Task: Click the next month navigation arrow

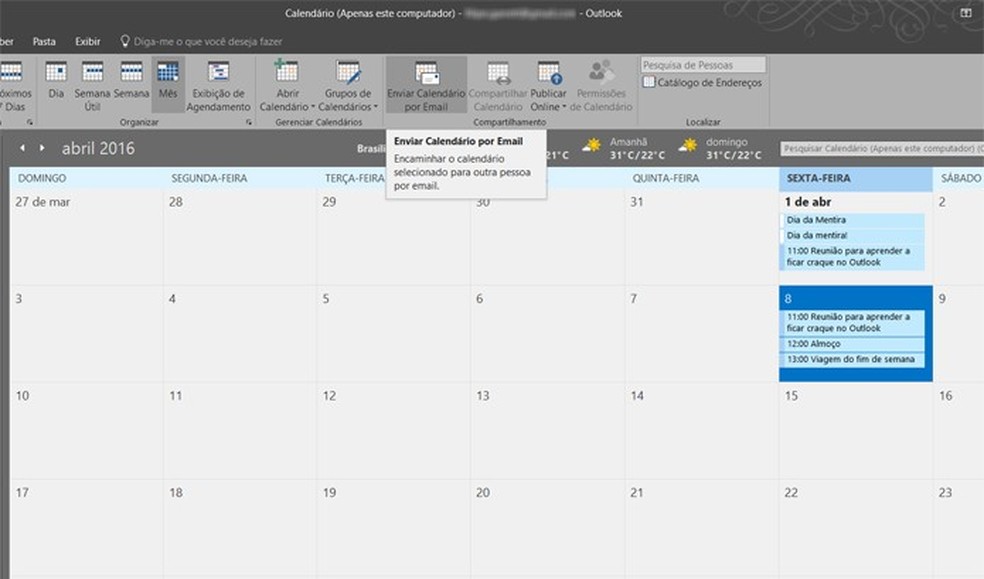Action: [x=42, y=146]
